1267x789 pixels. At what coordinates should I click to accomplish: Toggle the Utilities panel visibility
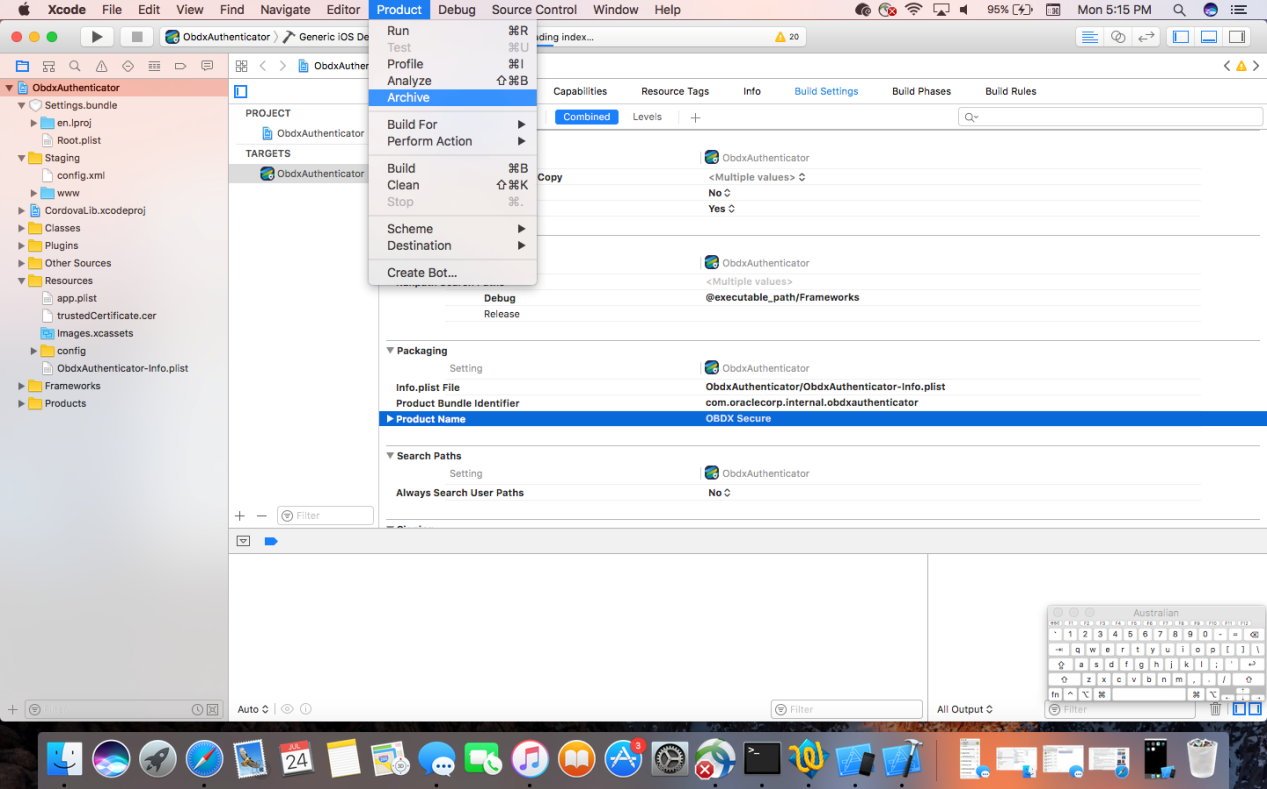pos(1237,37)
